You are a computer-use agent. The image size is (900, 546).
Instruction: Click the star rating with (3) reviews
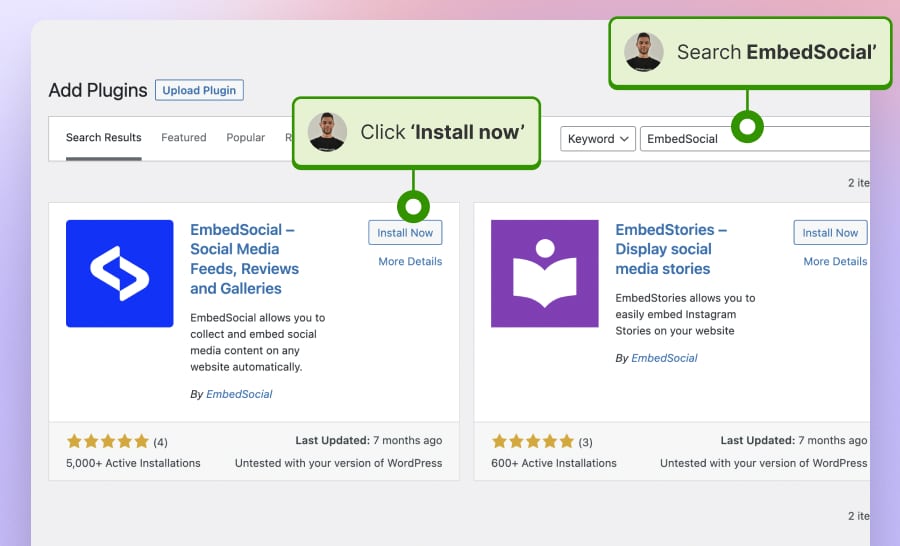click(x=542, y=442)
